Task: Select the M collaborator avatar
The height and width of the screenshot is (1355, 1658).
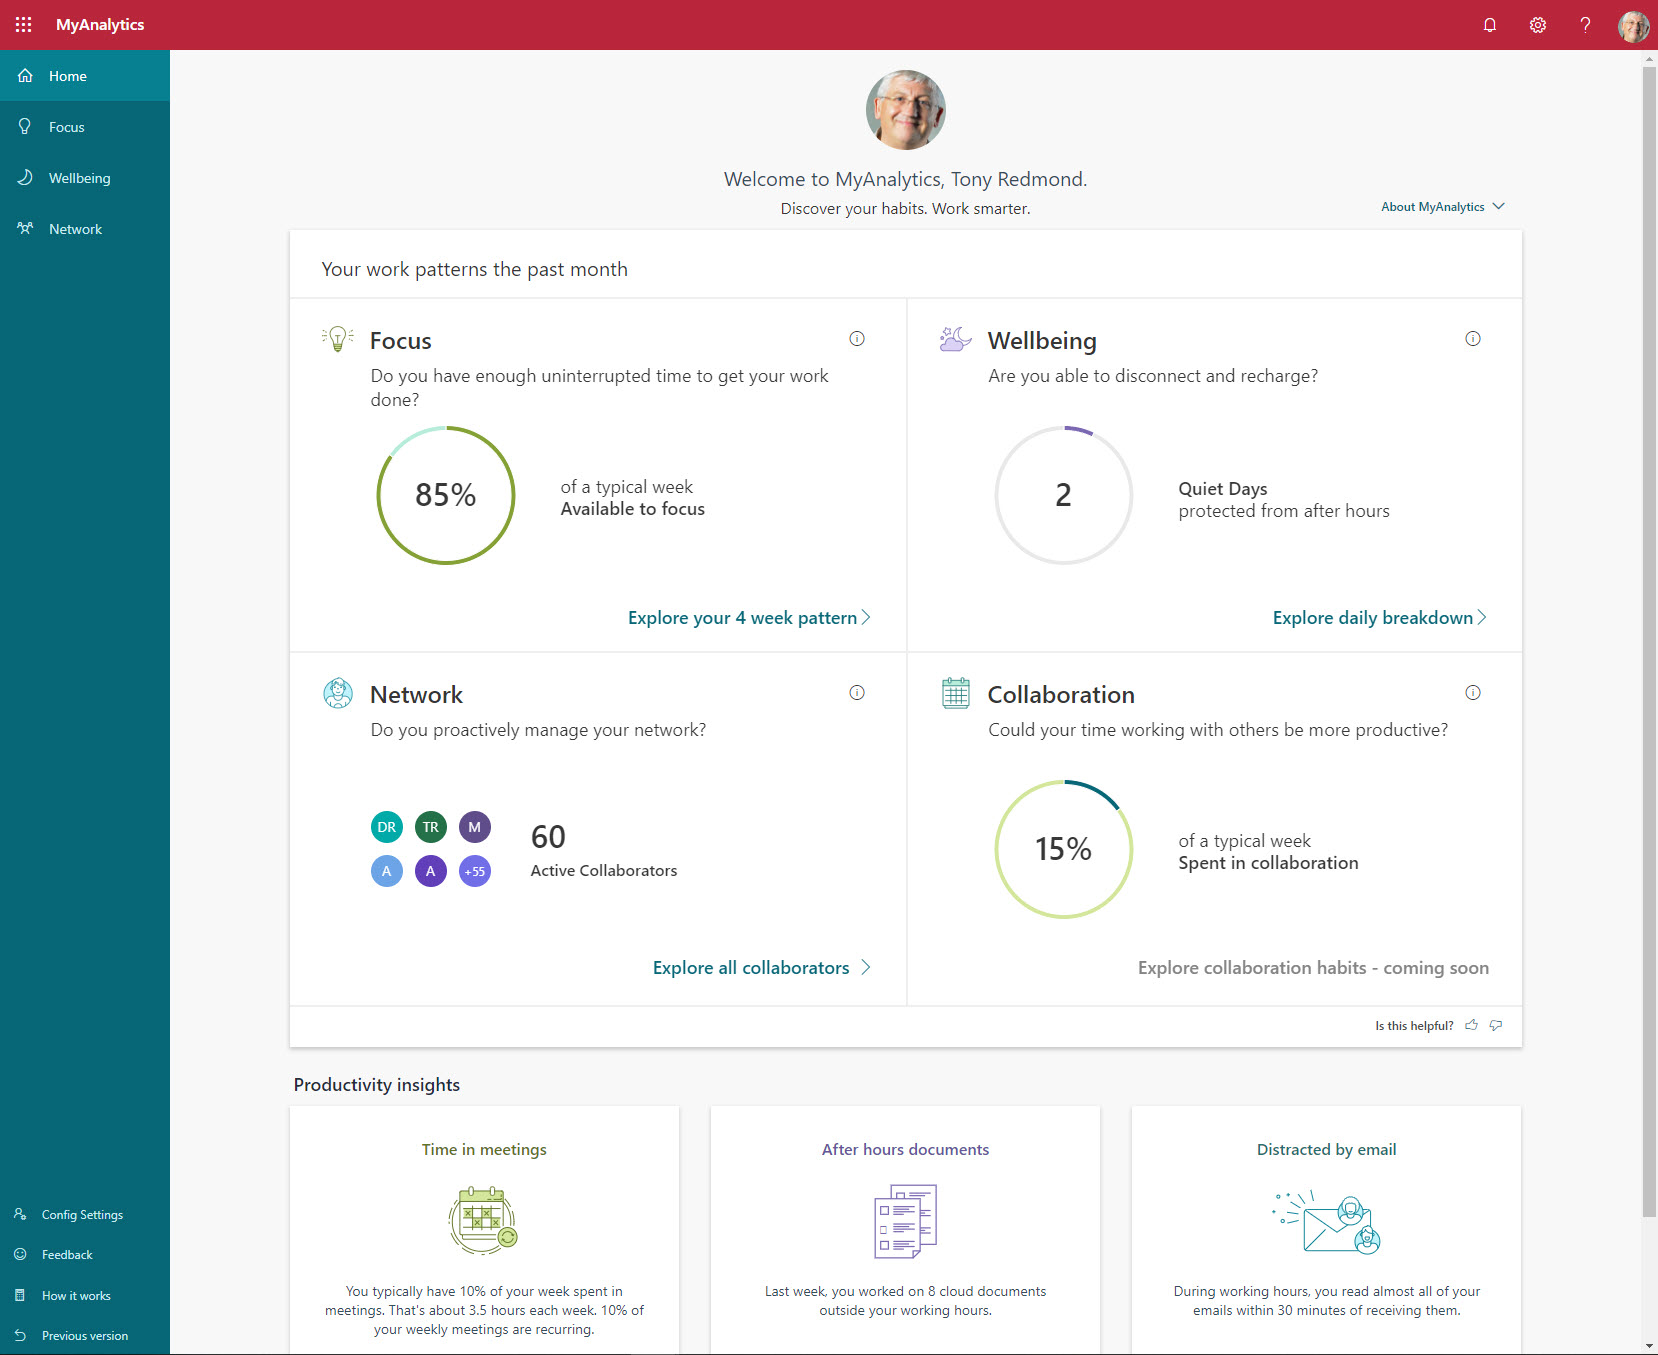Action: [x=475, y=827]
